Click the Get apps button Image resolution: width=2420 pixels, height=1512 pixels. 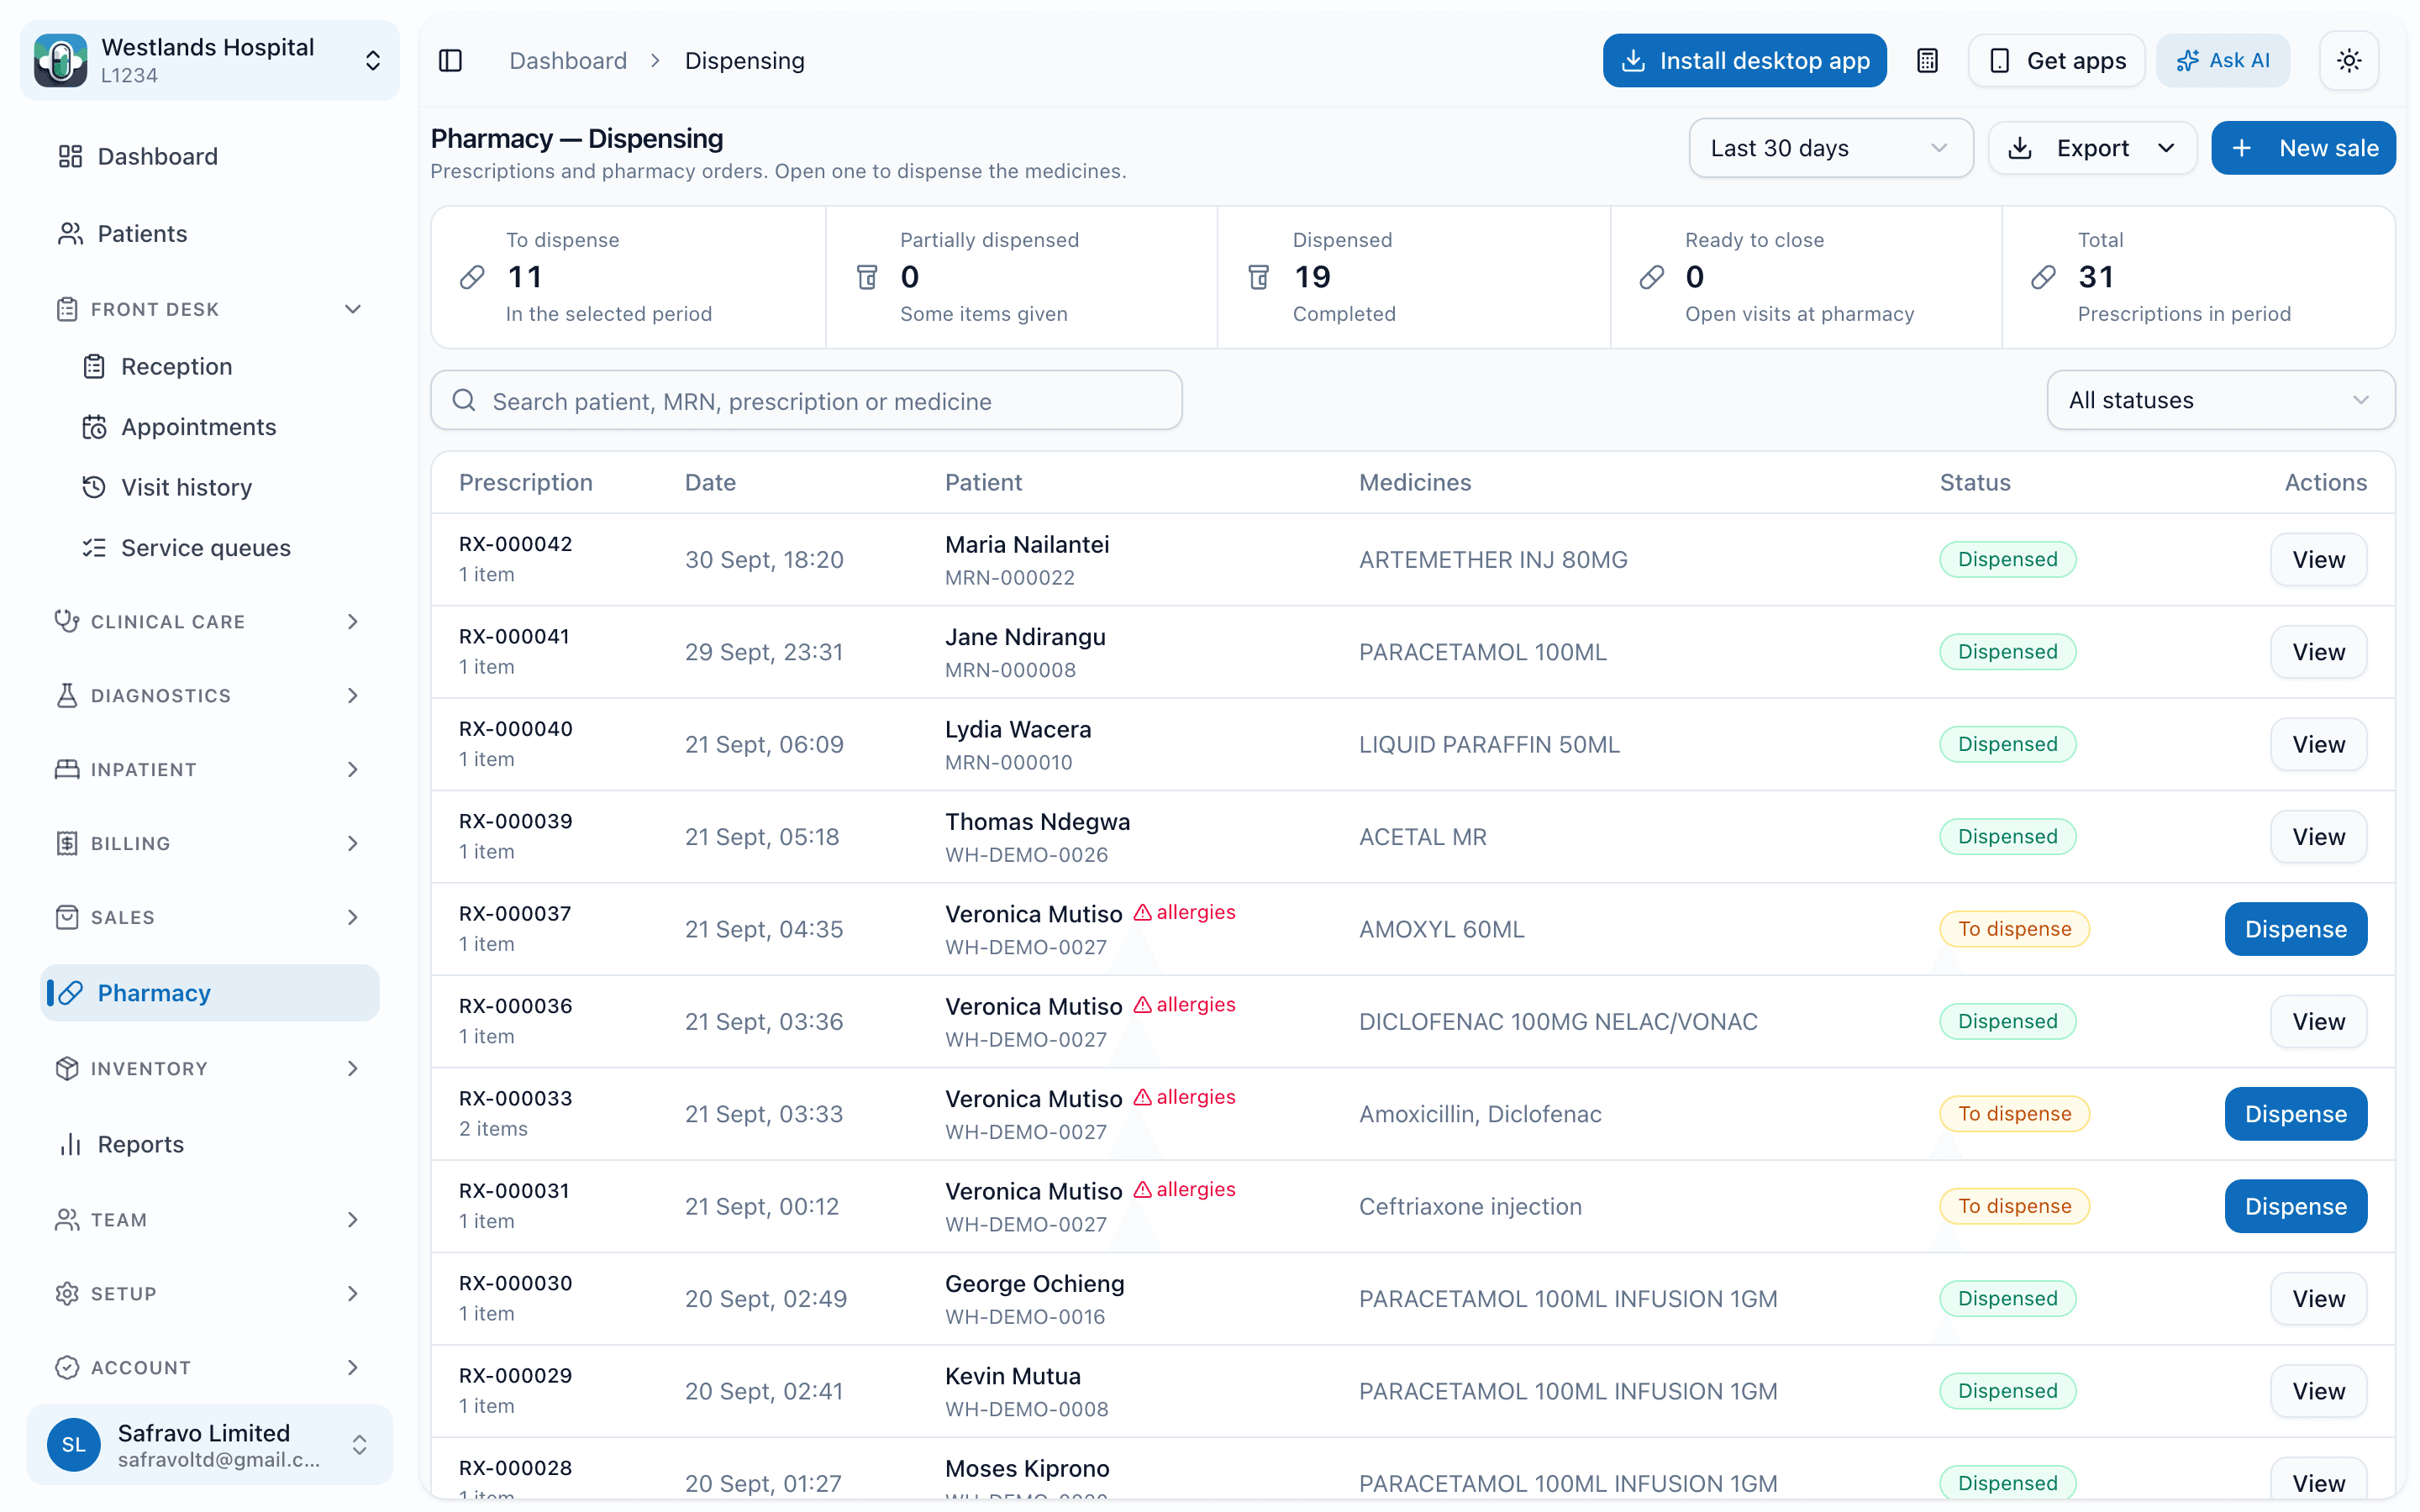click(x=2056, y=61)
